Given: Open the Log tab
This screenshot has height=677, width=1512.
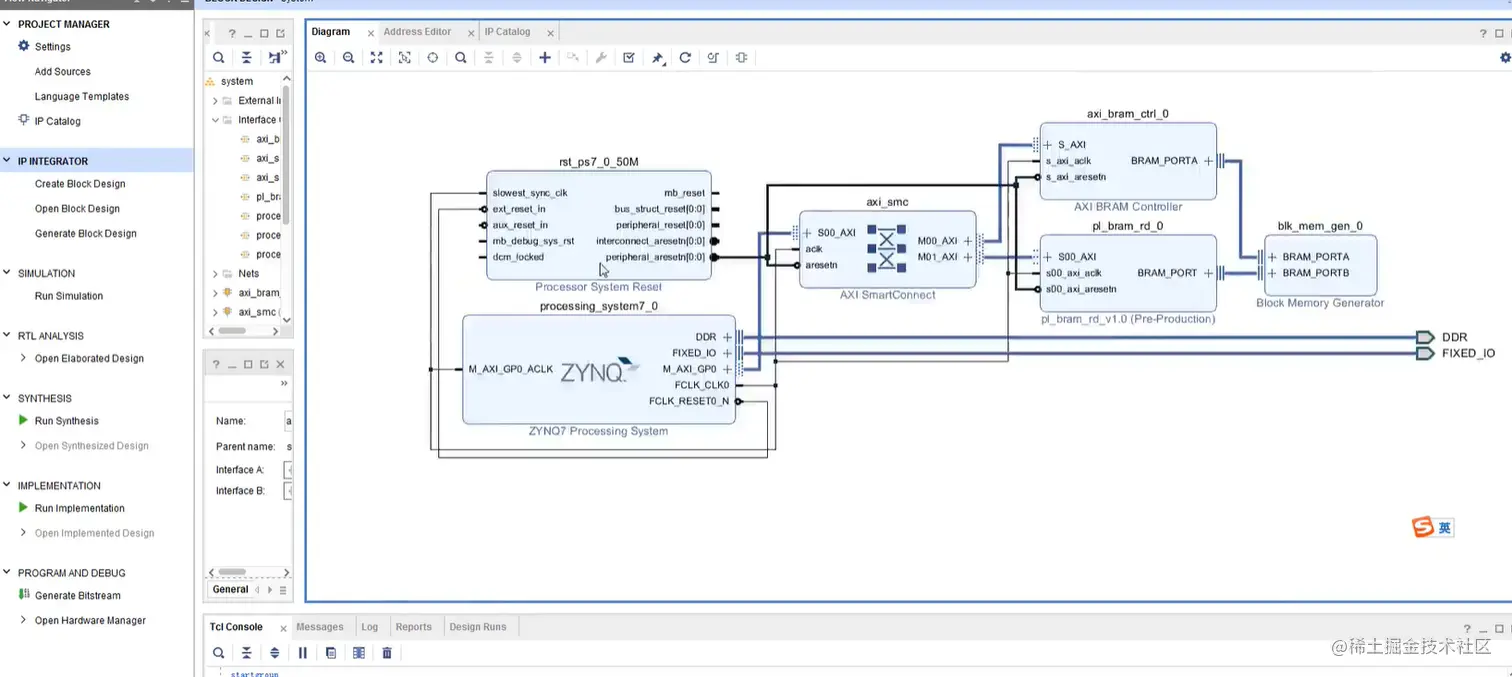Looking at the screenshot, I should (370, 627).
